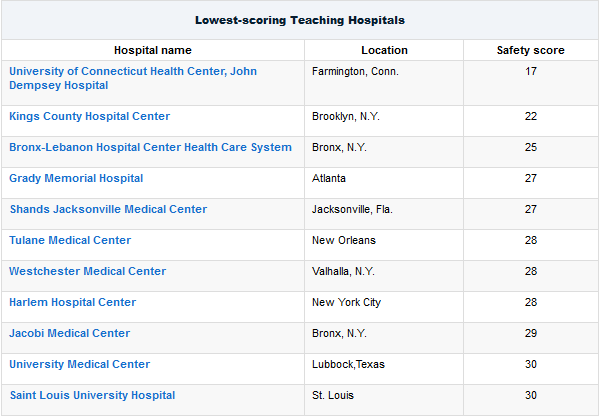Screen dimensions: 600x416
Task: Click Saint Louis University Hospital link
Action: click(x=93, y=395)
